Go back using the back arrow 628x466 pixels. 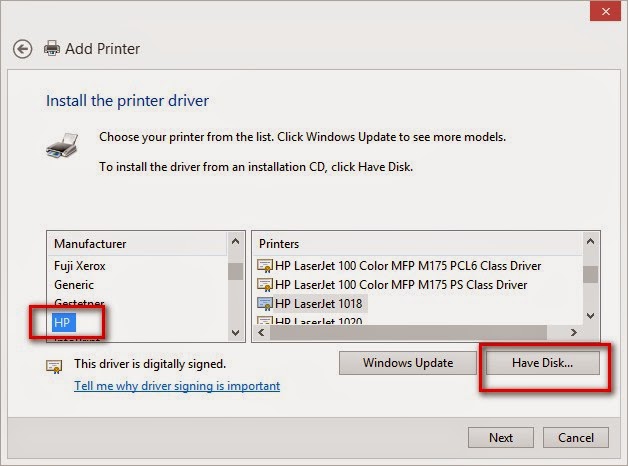(22, 49)
